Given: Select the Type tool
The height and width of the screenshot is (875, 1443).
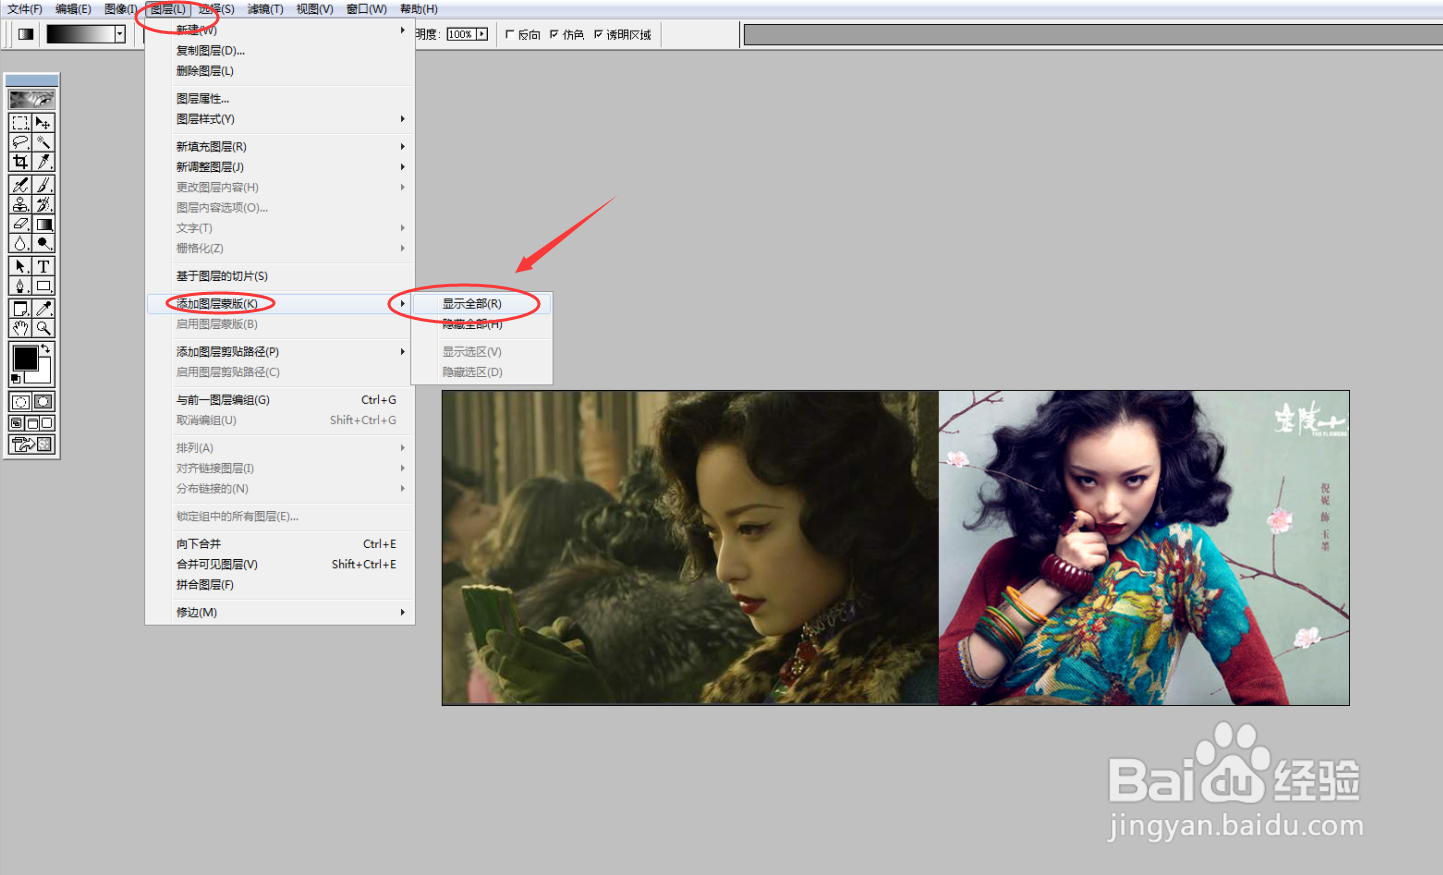Looking at the screenshot, I should 43,266.
